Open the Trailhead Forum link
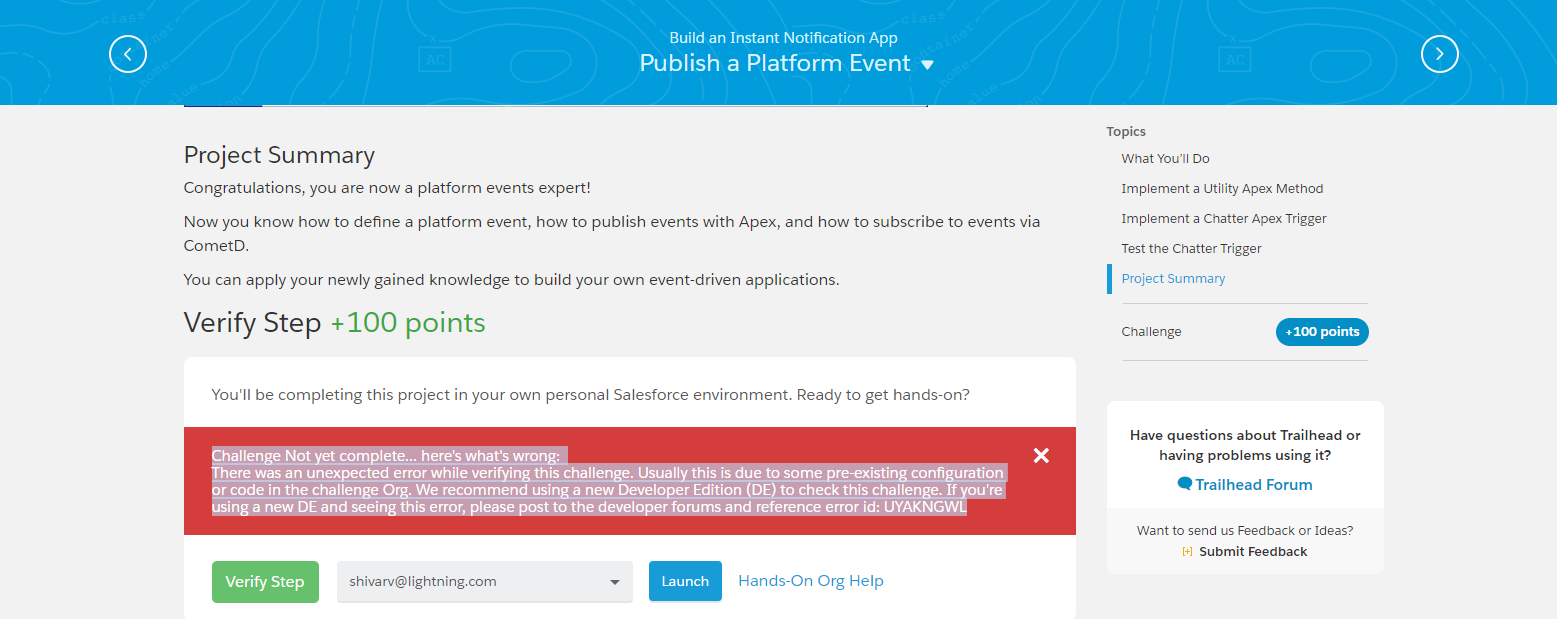The width and height of the screenshot is (1557, 619). (1254, 484)
